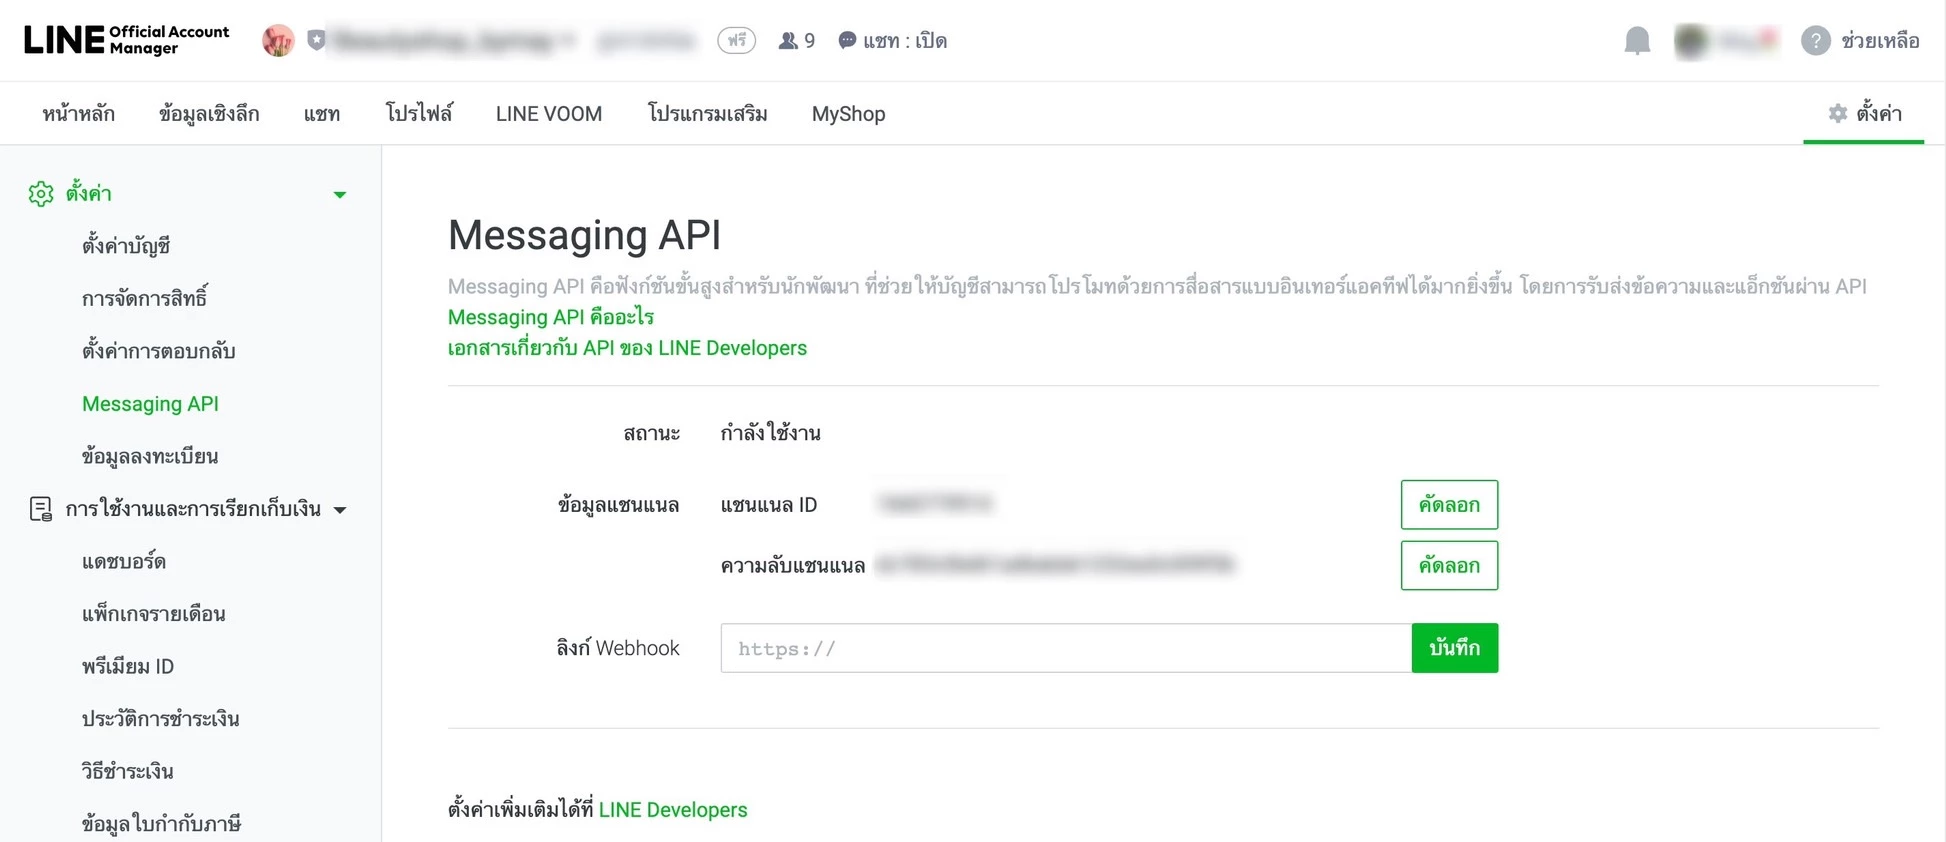Open ข้อมูลใบกำกับภาษี in sidebar
The width and height of the screenshot is (1946, 842).
tap(162, 824)
